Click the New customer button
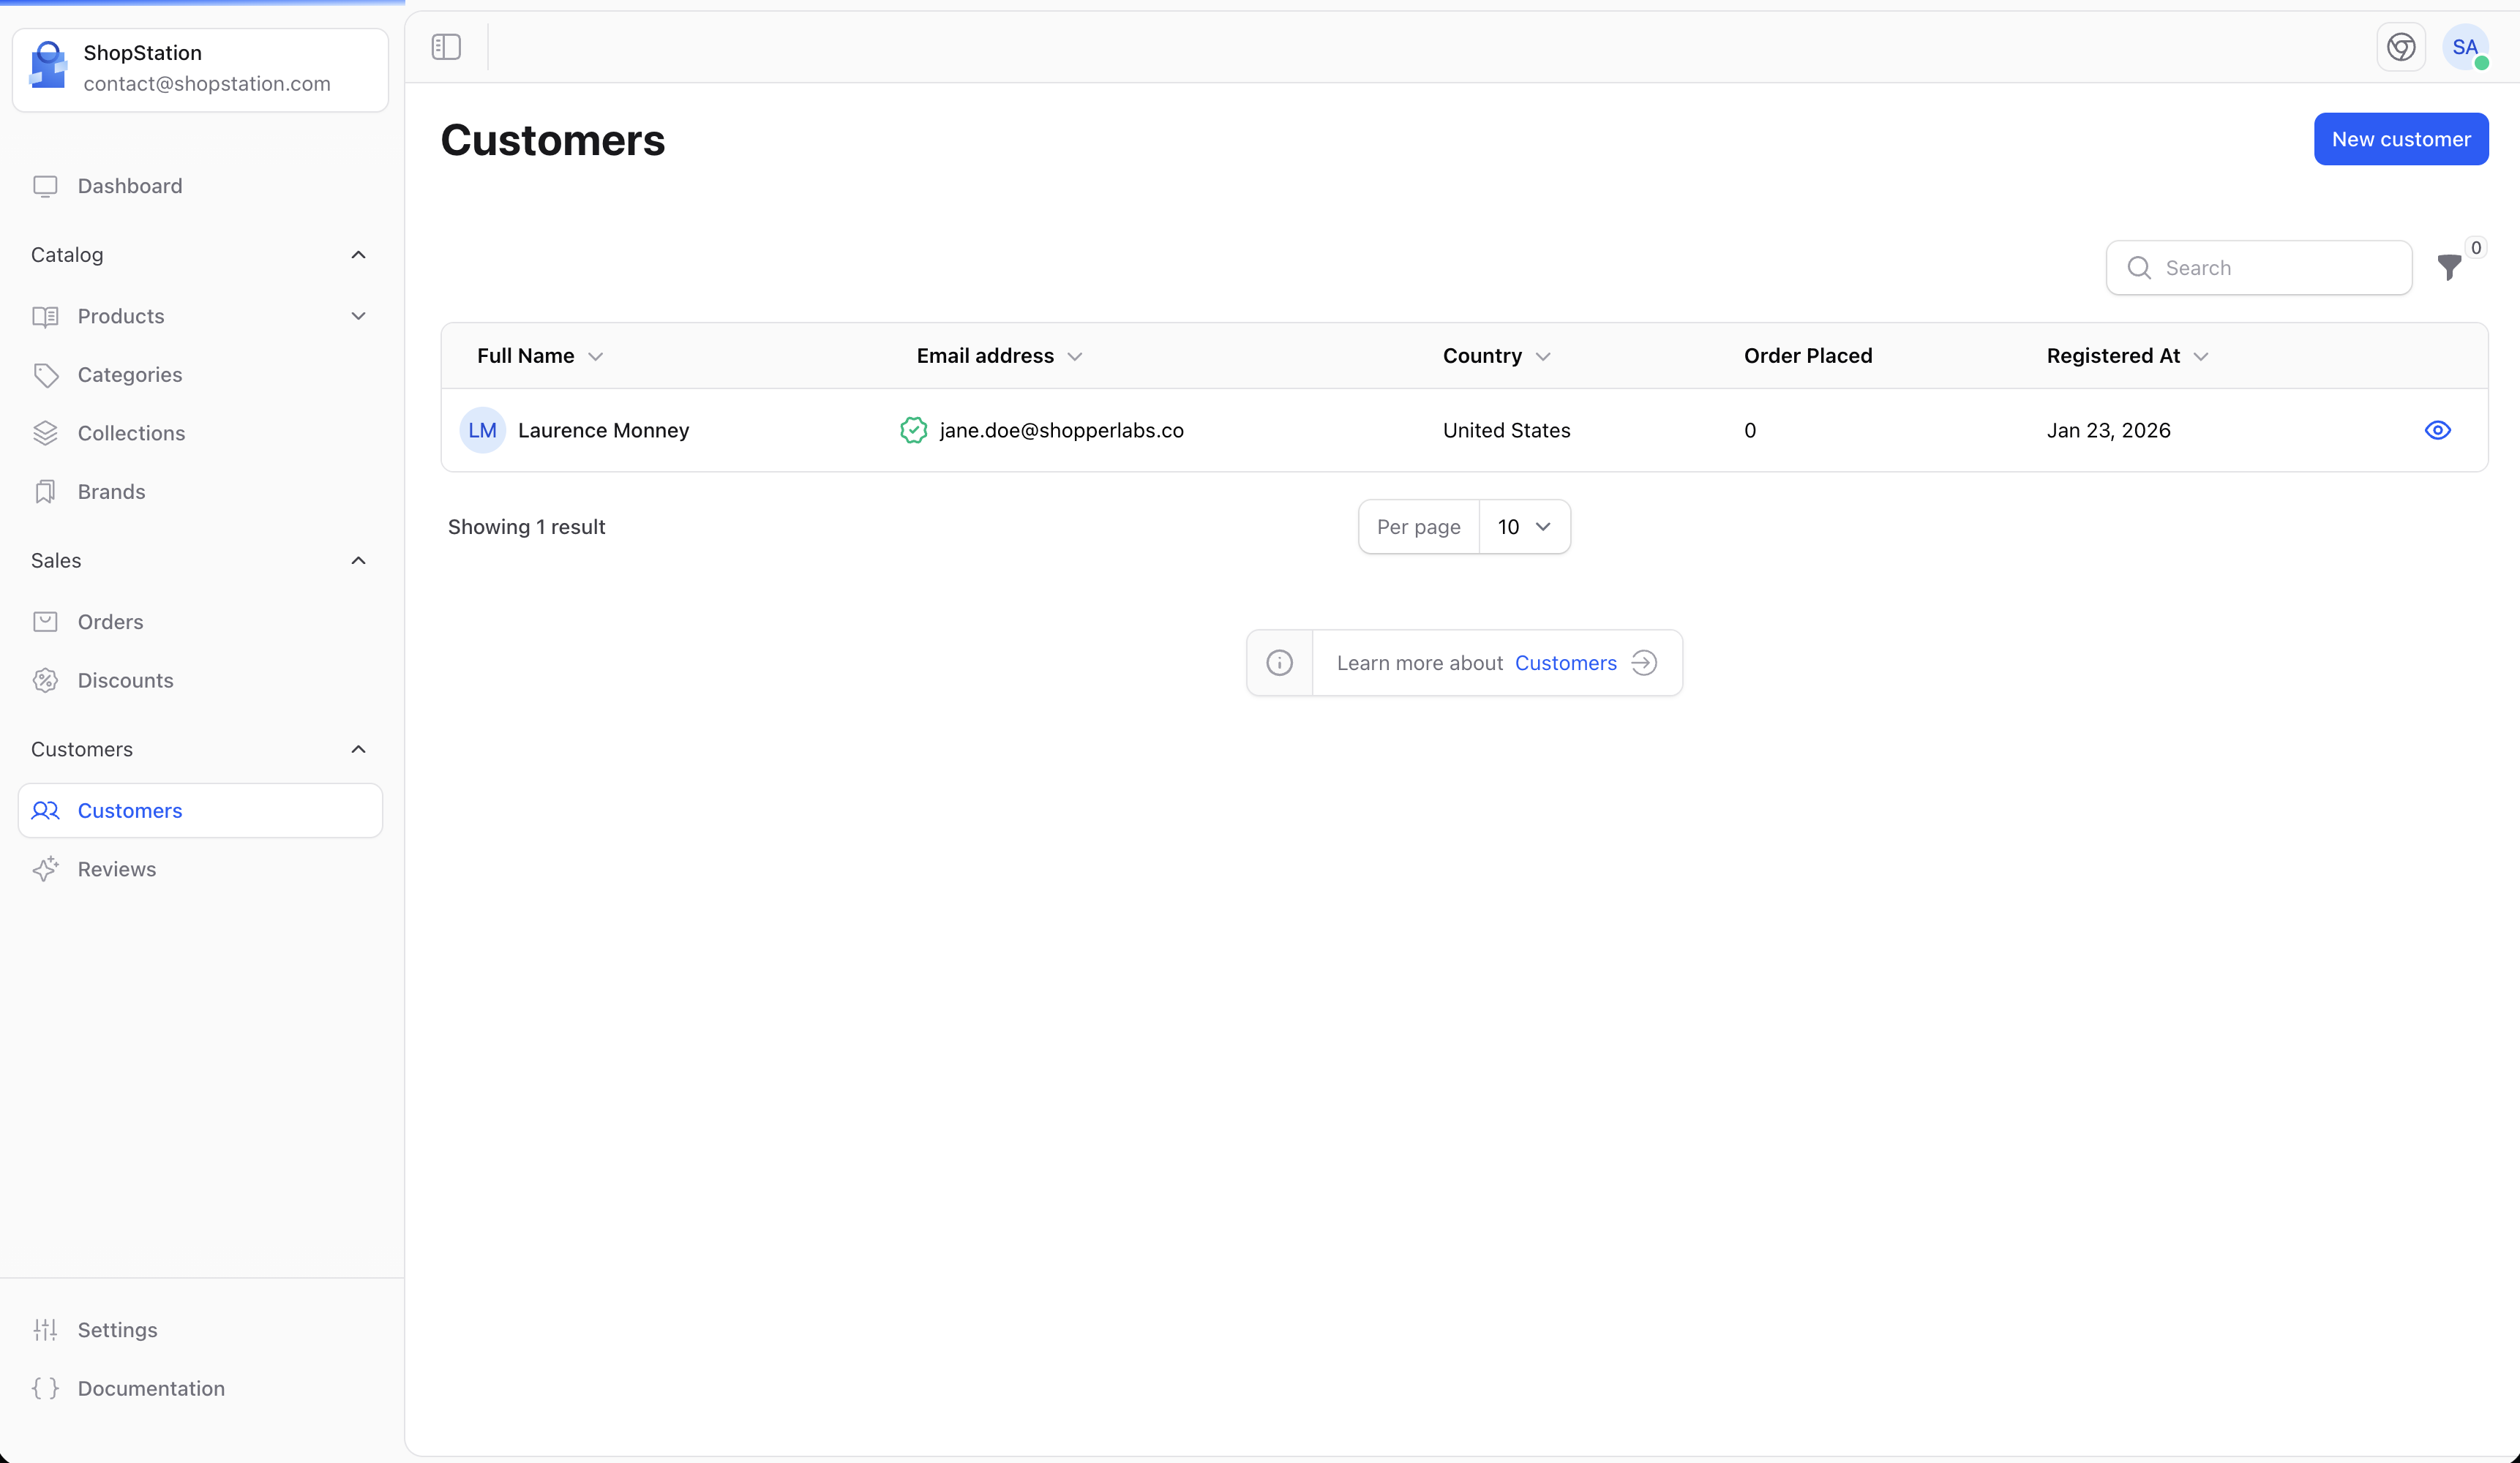 pyautogui.click(x=2401, y=139)
